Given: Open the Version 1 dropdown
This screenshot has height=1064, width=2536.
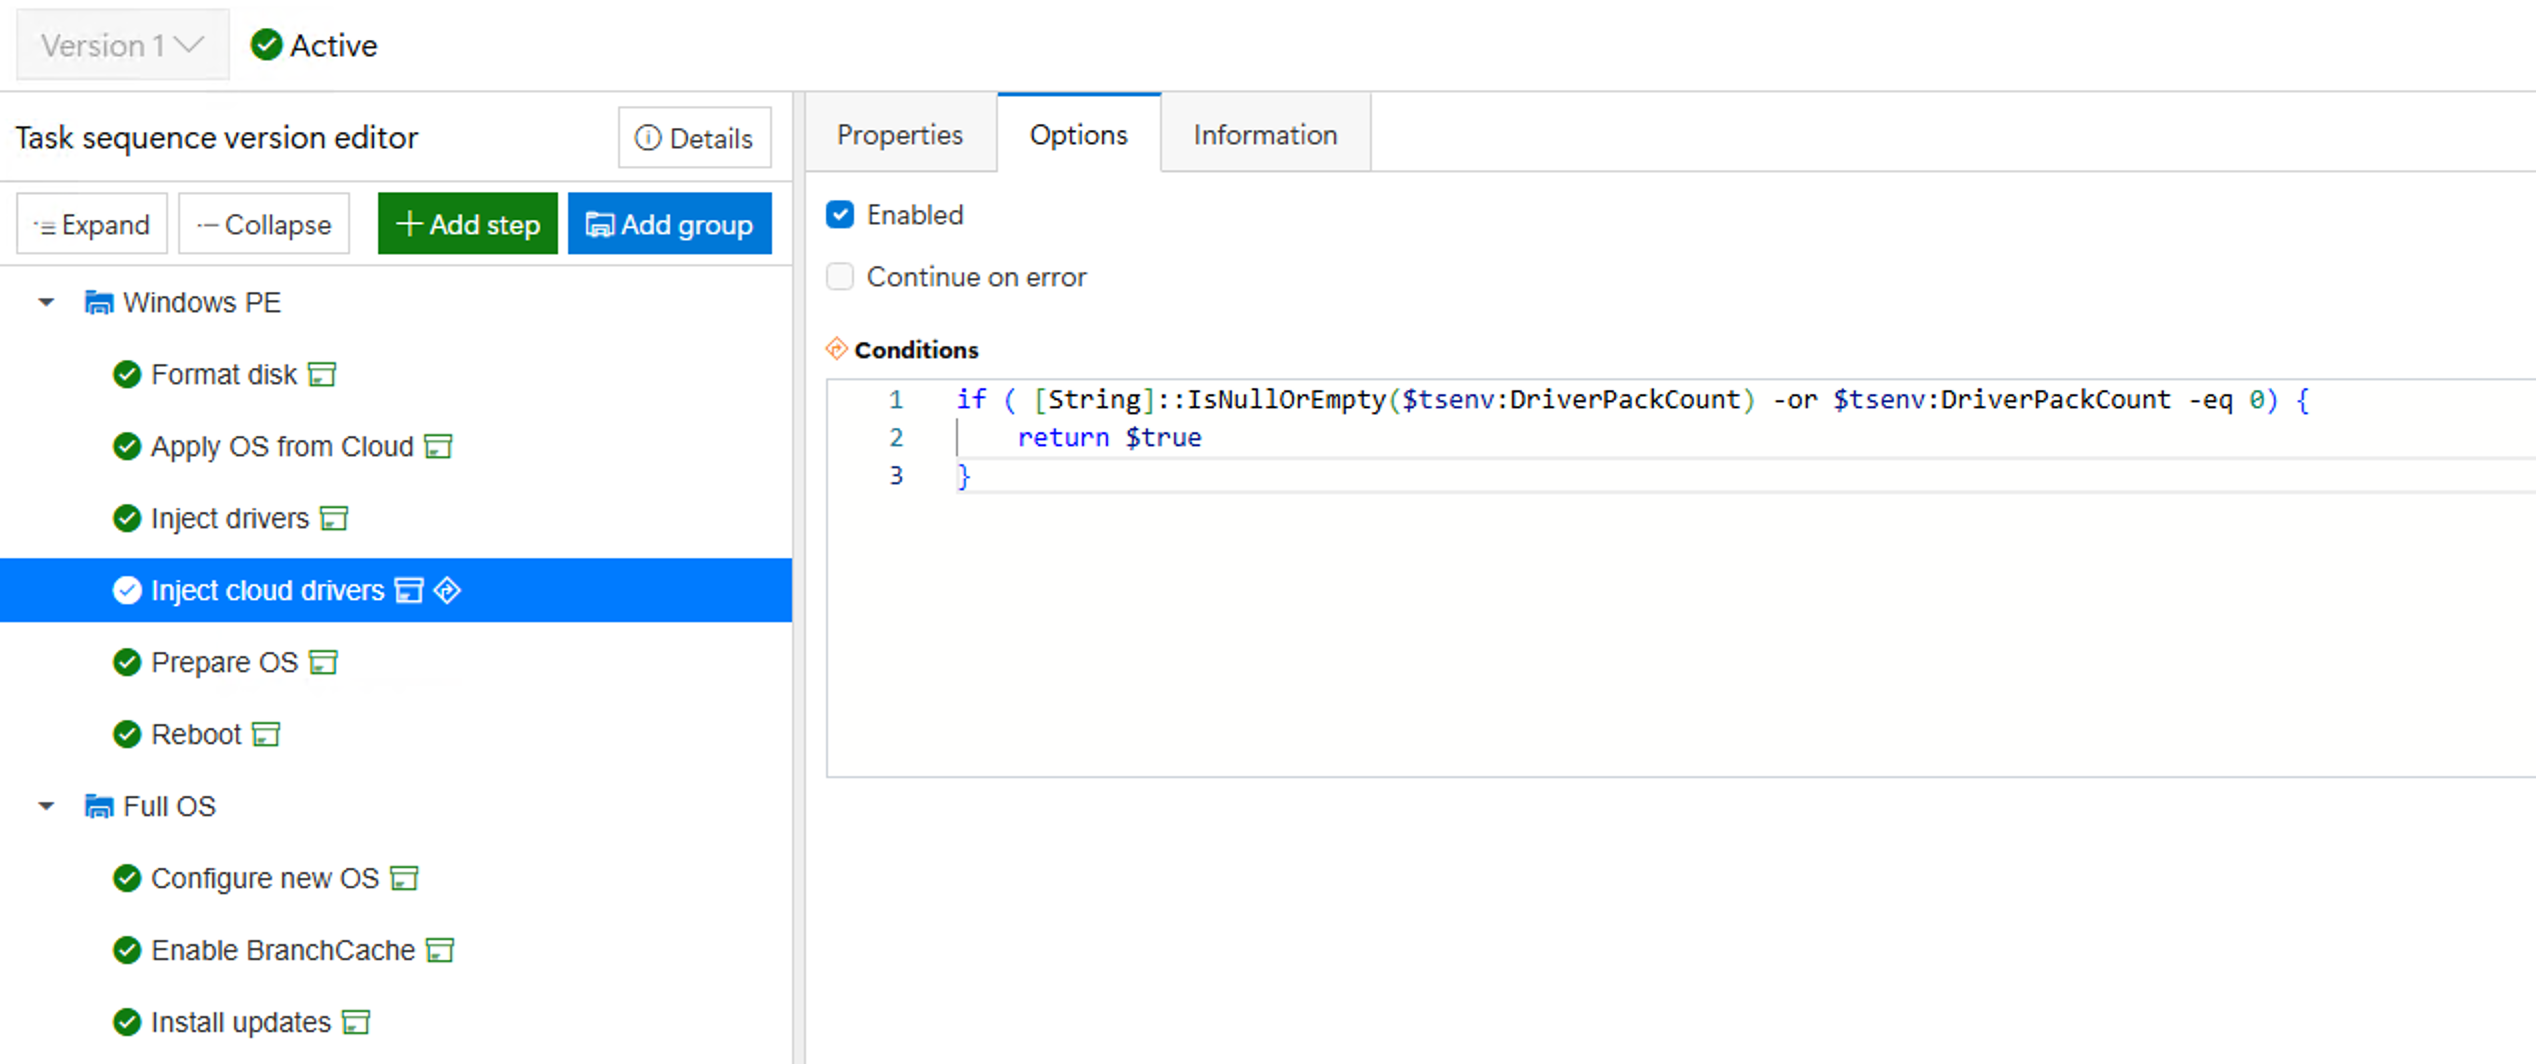Looking at the screenshot, I should point(122,45).
